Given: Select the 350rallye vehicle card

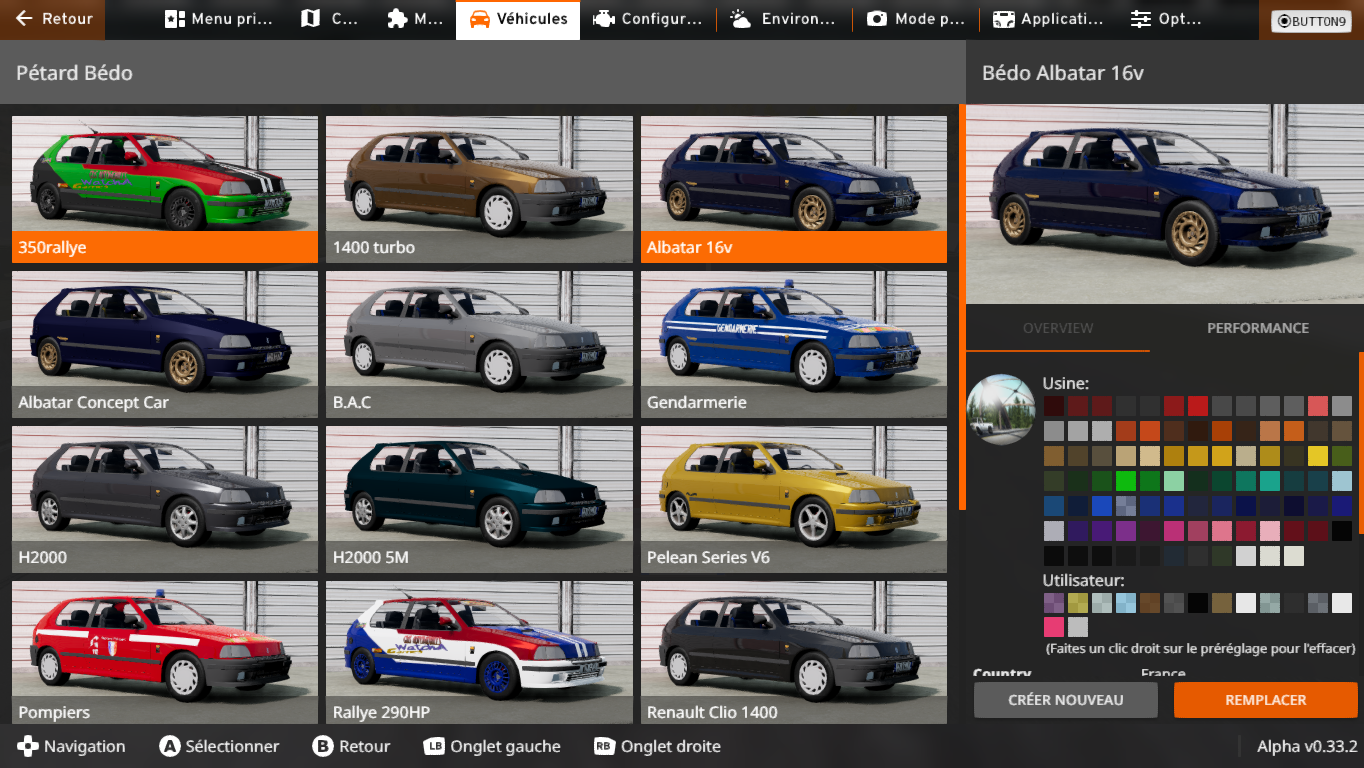Looking at the screenshot, I should (x=165, y=189).
